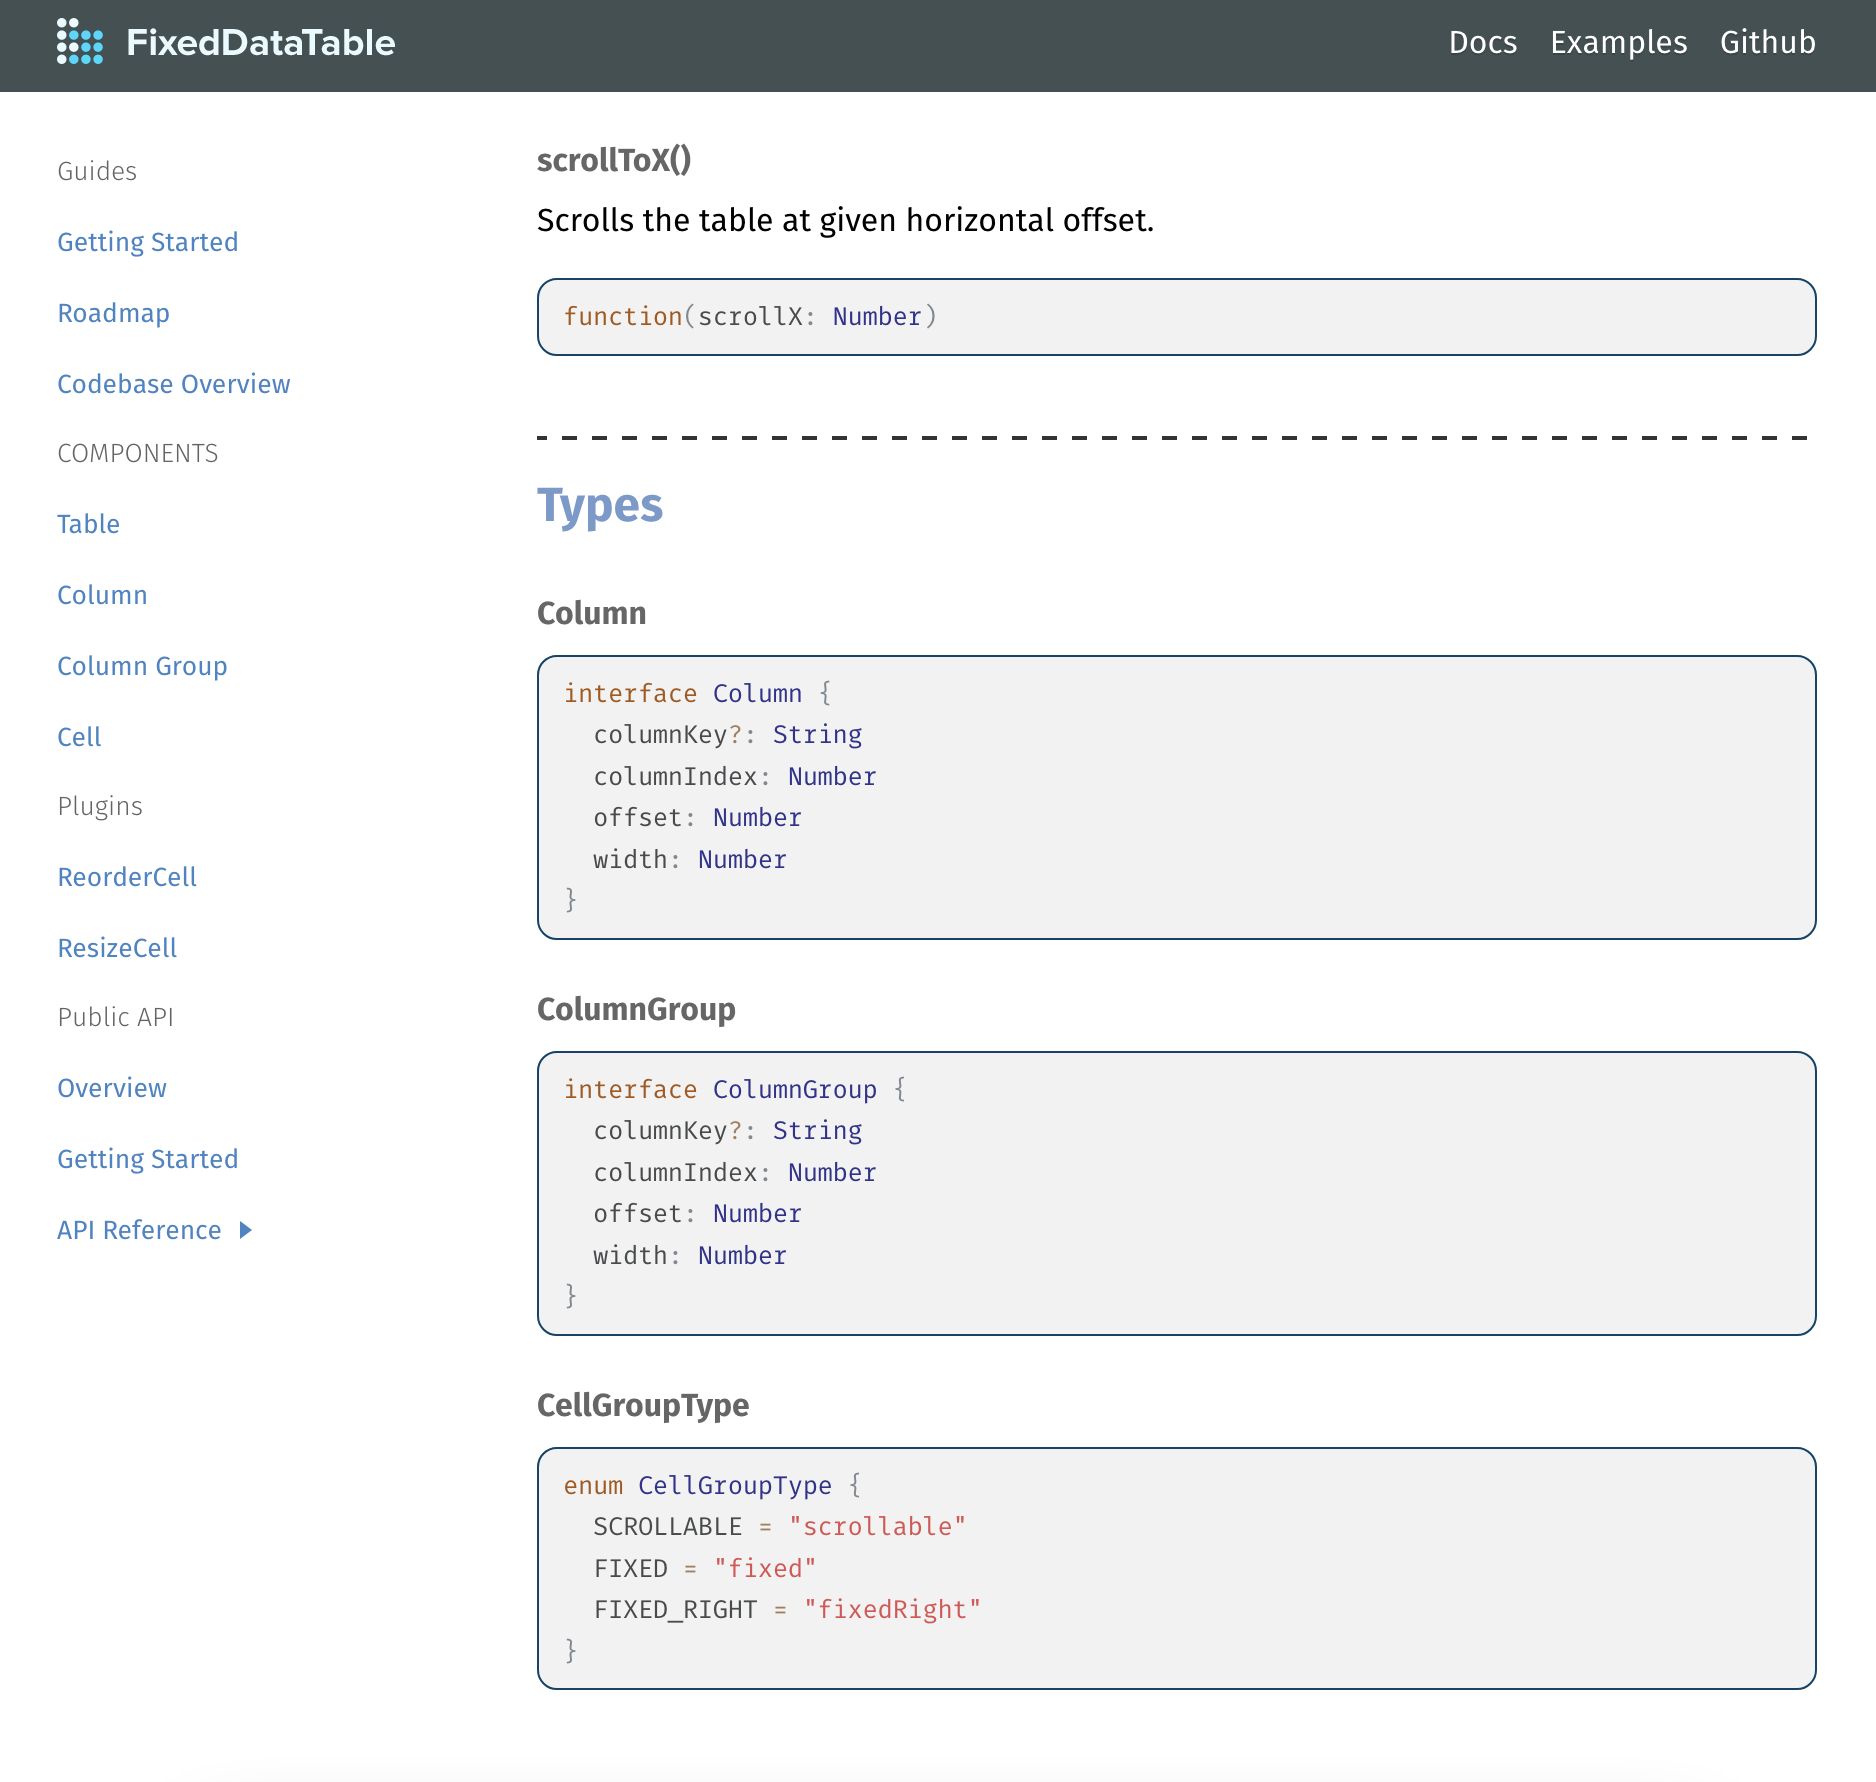
Task: Click the FIXED = "fixed" line
Action: click(705, 1569)
